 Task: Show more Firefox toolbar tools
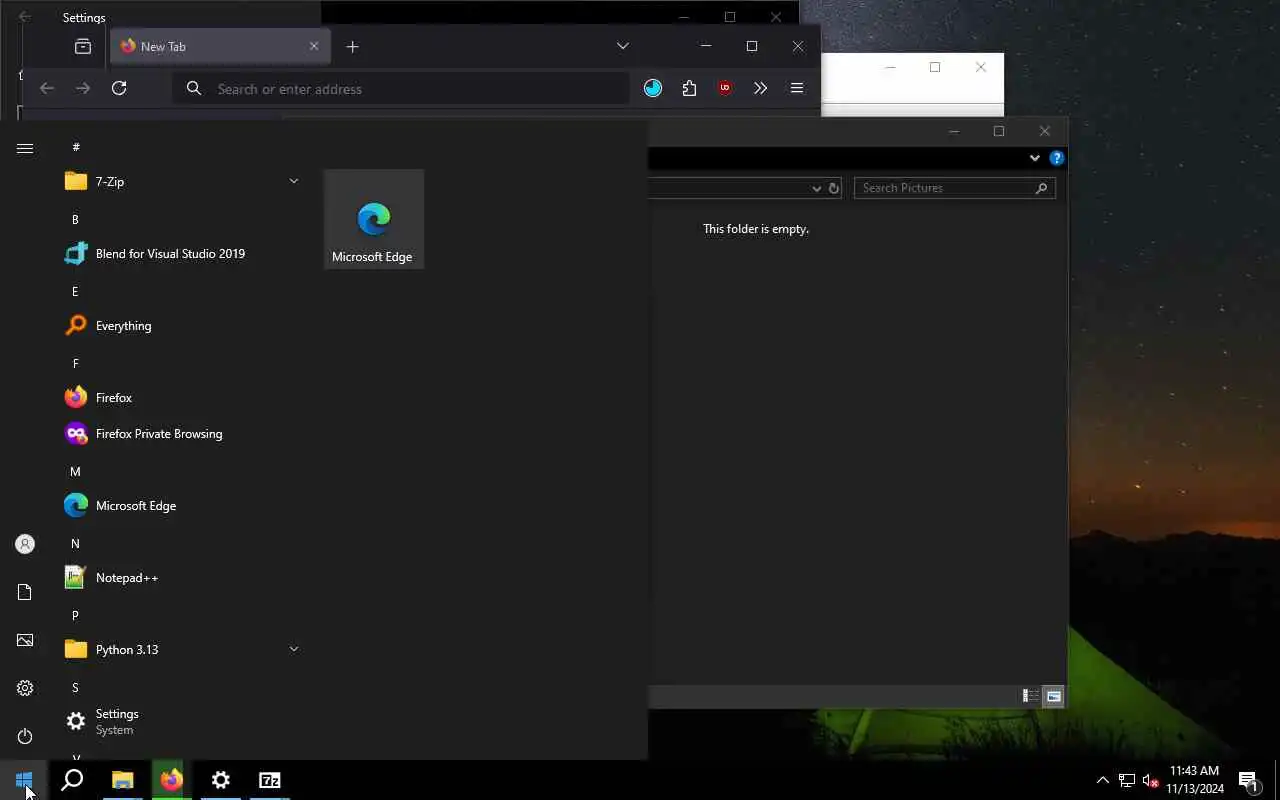coord(761,89)
